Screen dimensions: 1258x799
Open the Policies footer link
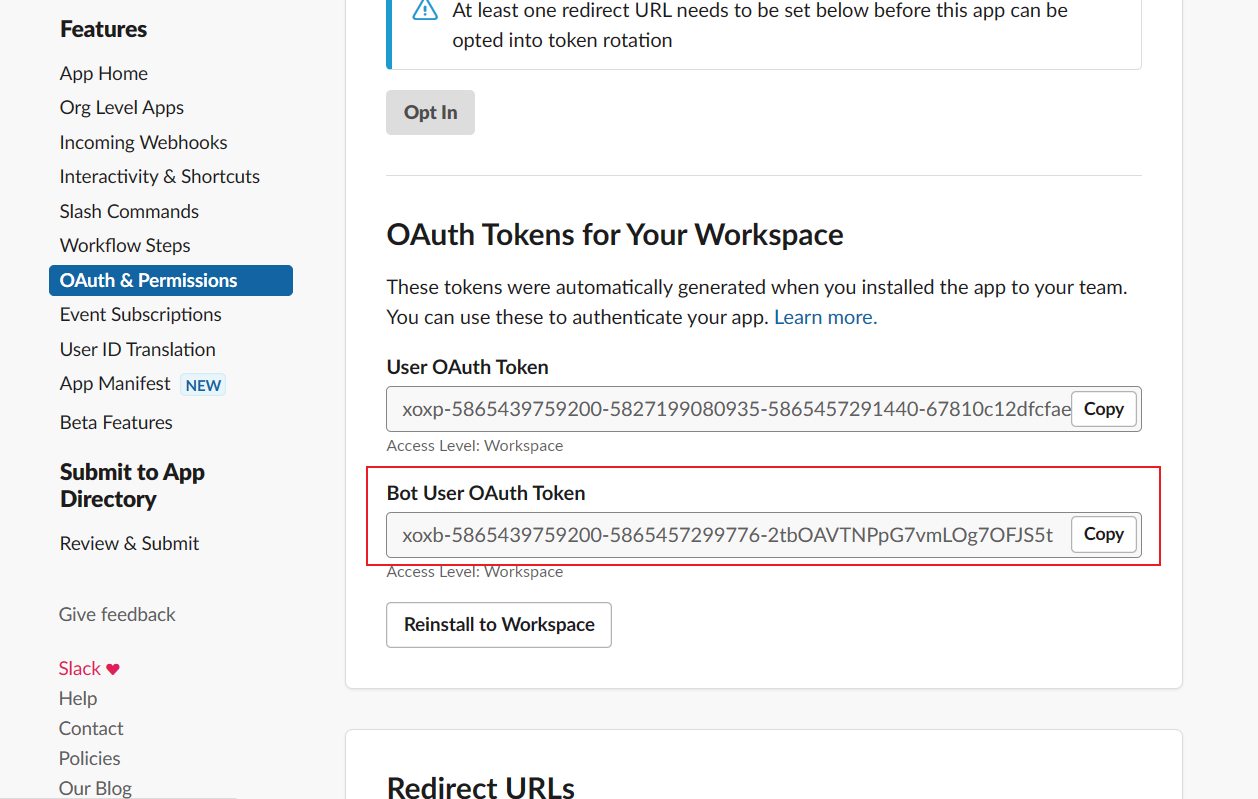(x=90, y=759)
